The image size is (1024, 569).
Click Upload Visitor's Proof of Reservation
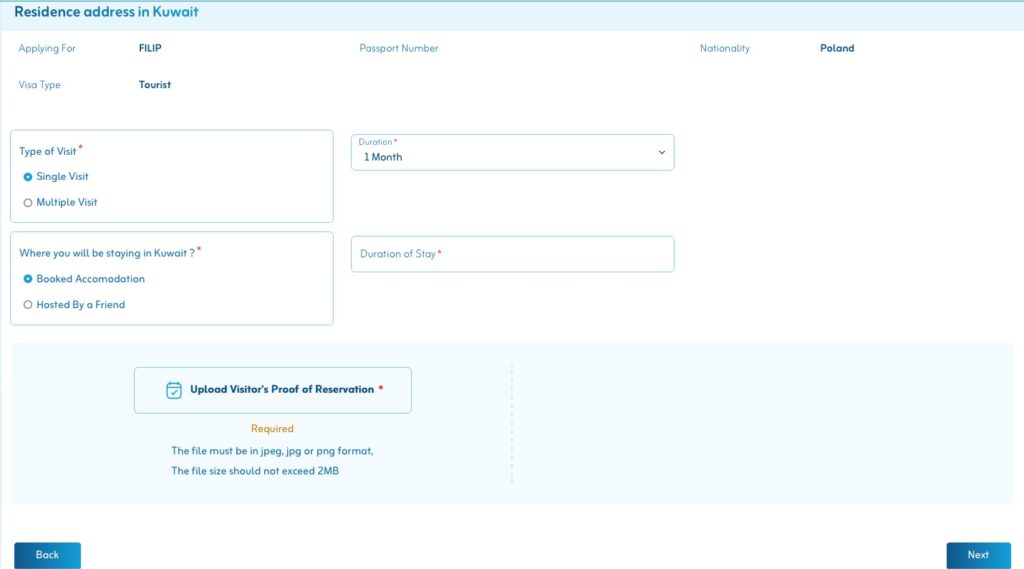pyautogui.click(x=273, y=390)
